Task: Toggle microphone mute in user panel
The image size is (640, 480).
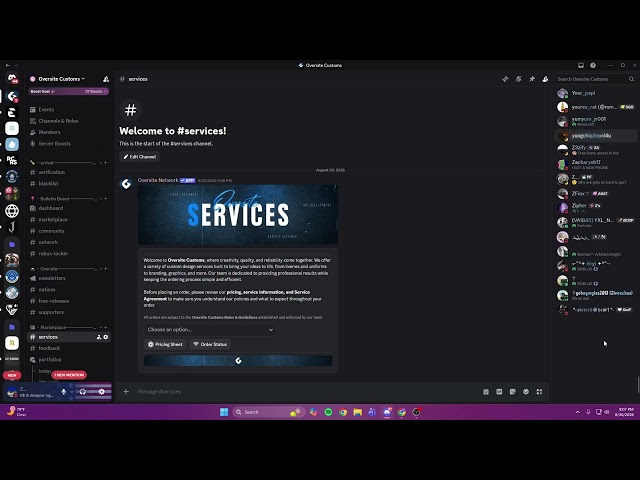Action: click(x=64, y=392)
